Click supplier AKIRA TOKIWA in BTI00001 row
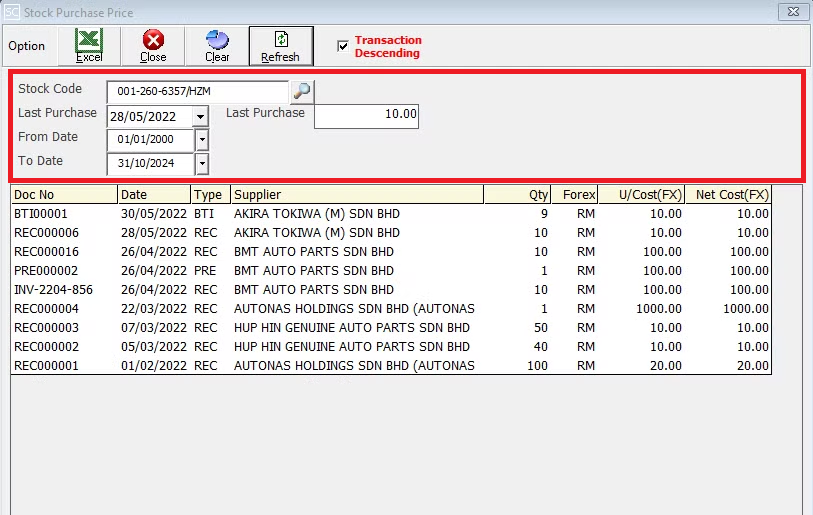Screen dimensions: 813x515 317,214
